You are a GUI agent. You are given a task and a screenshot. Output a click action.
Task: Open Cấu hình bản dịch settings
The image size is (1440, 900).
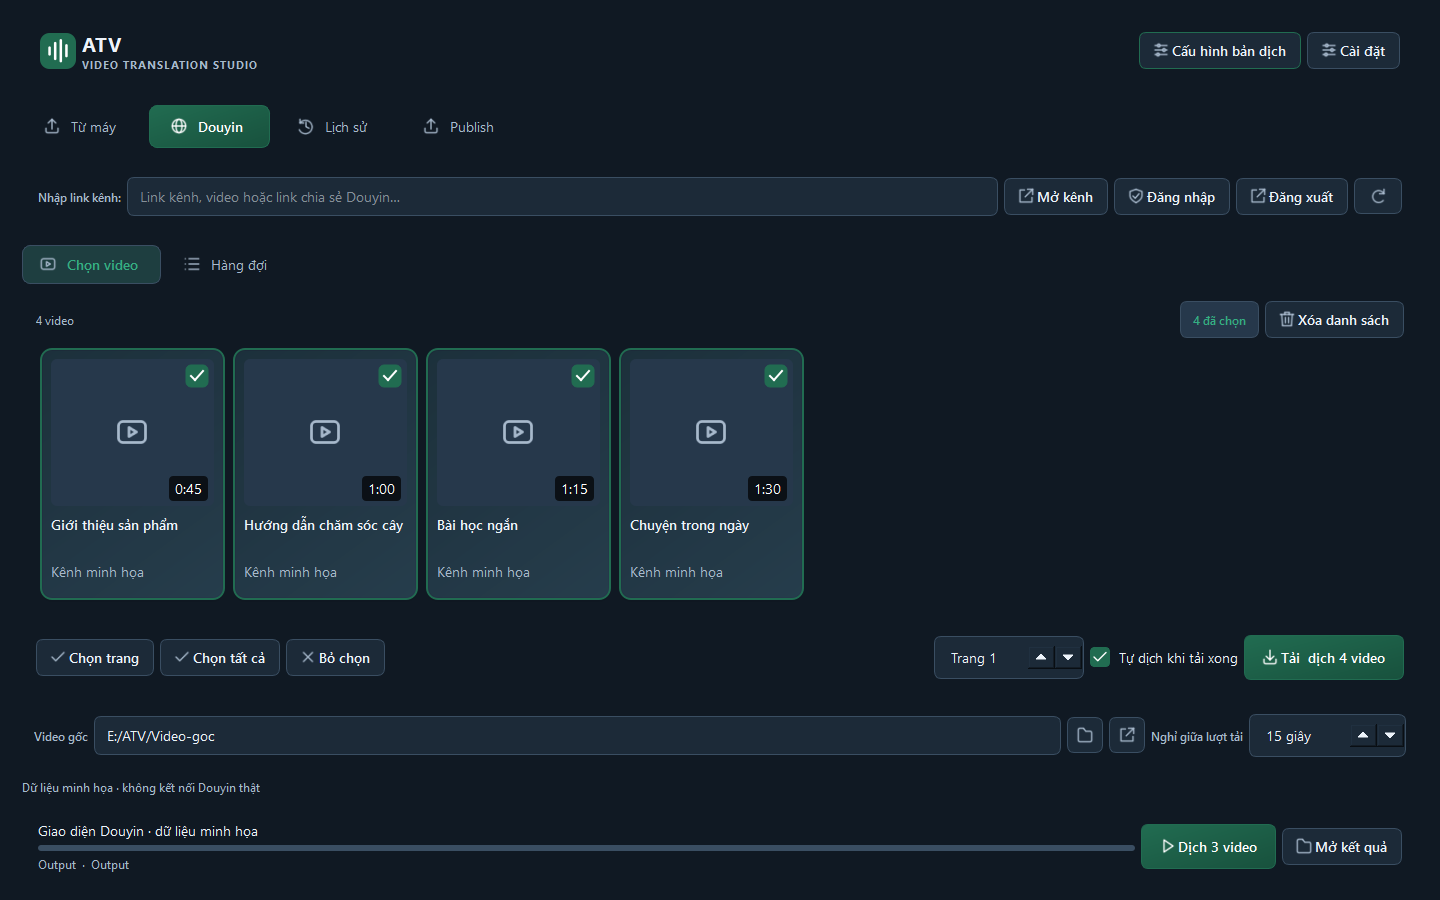1220,51
